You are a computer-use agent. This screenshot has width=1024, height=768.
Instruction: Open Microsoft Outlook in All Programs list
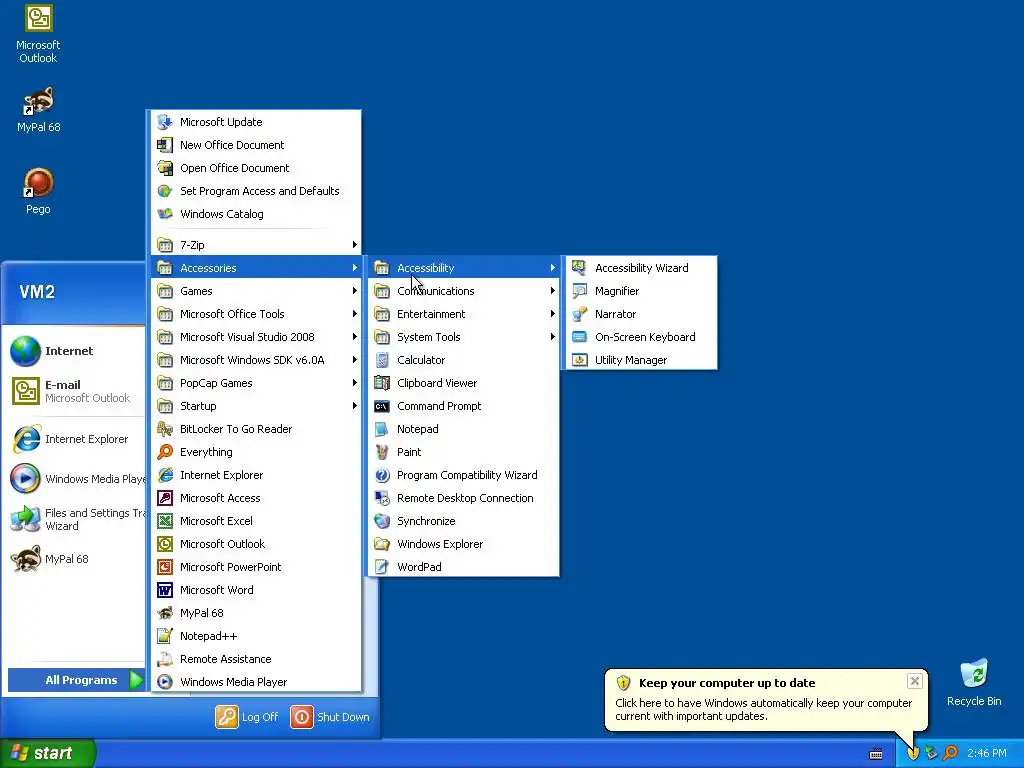256,544
